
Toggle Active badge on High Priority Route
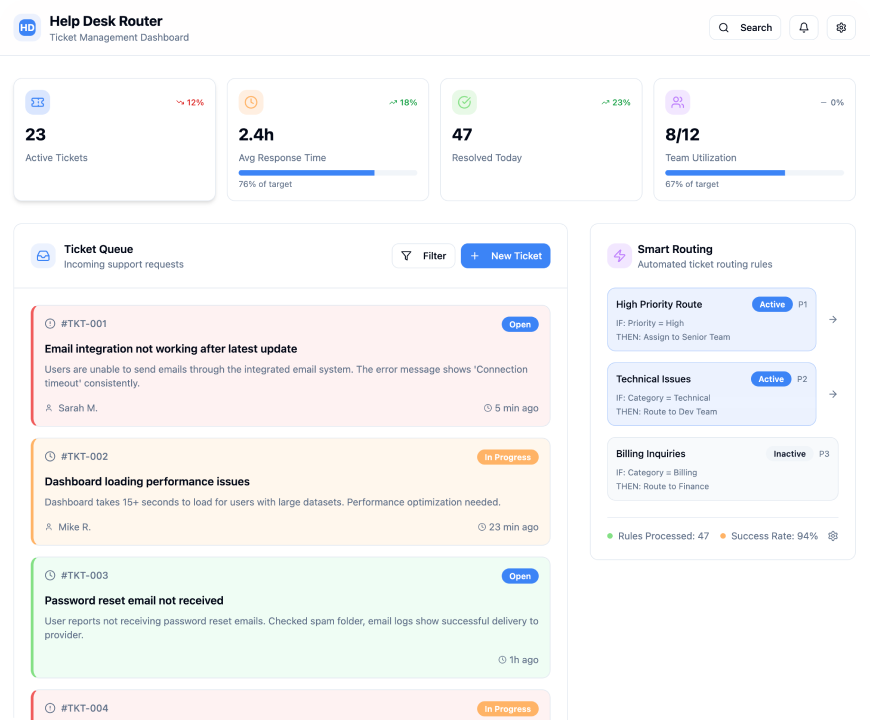click(x=772, y=305)
